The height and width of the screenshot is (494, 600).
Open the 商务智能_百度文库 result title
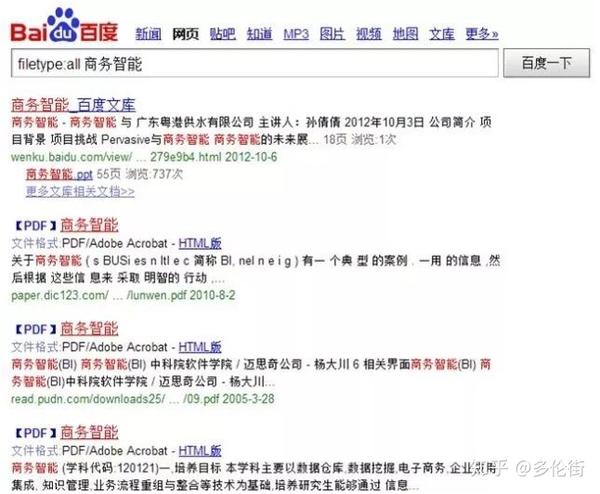[x=73, y=105]
